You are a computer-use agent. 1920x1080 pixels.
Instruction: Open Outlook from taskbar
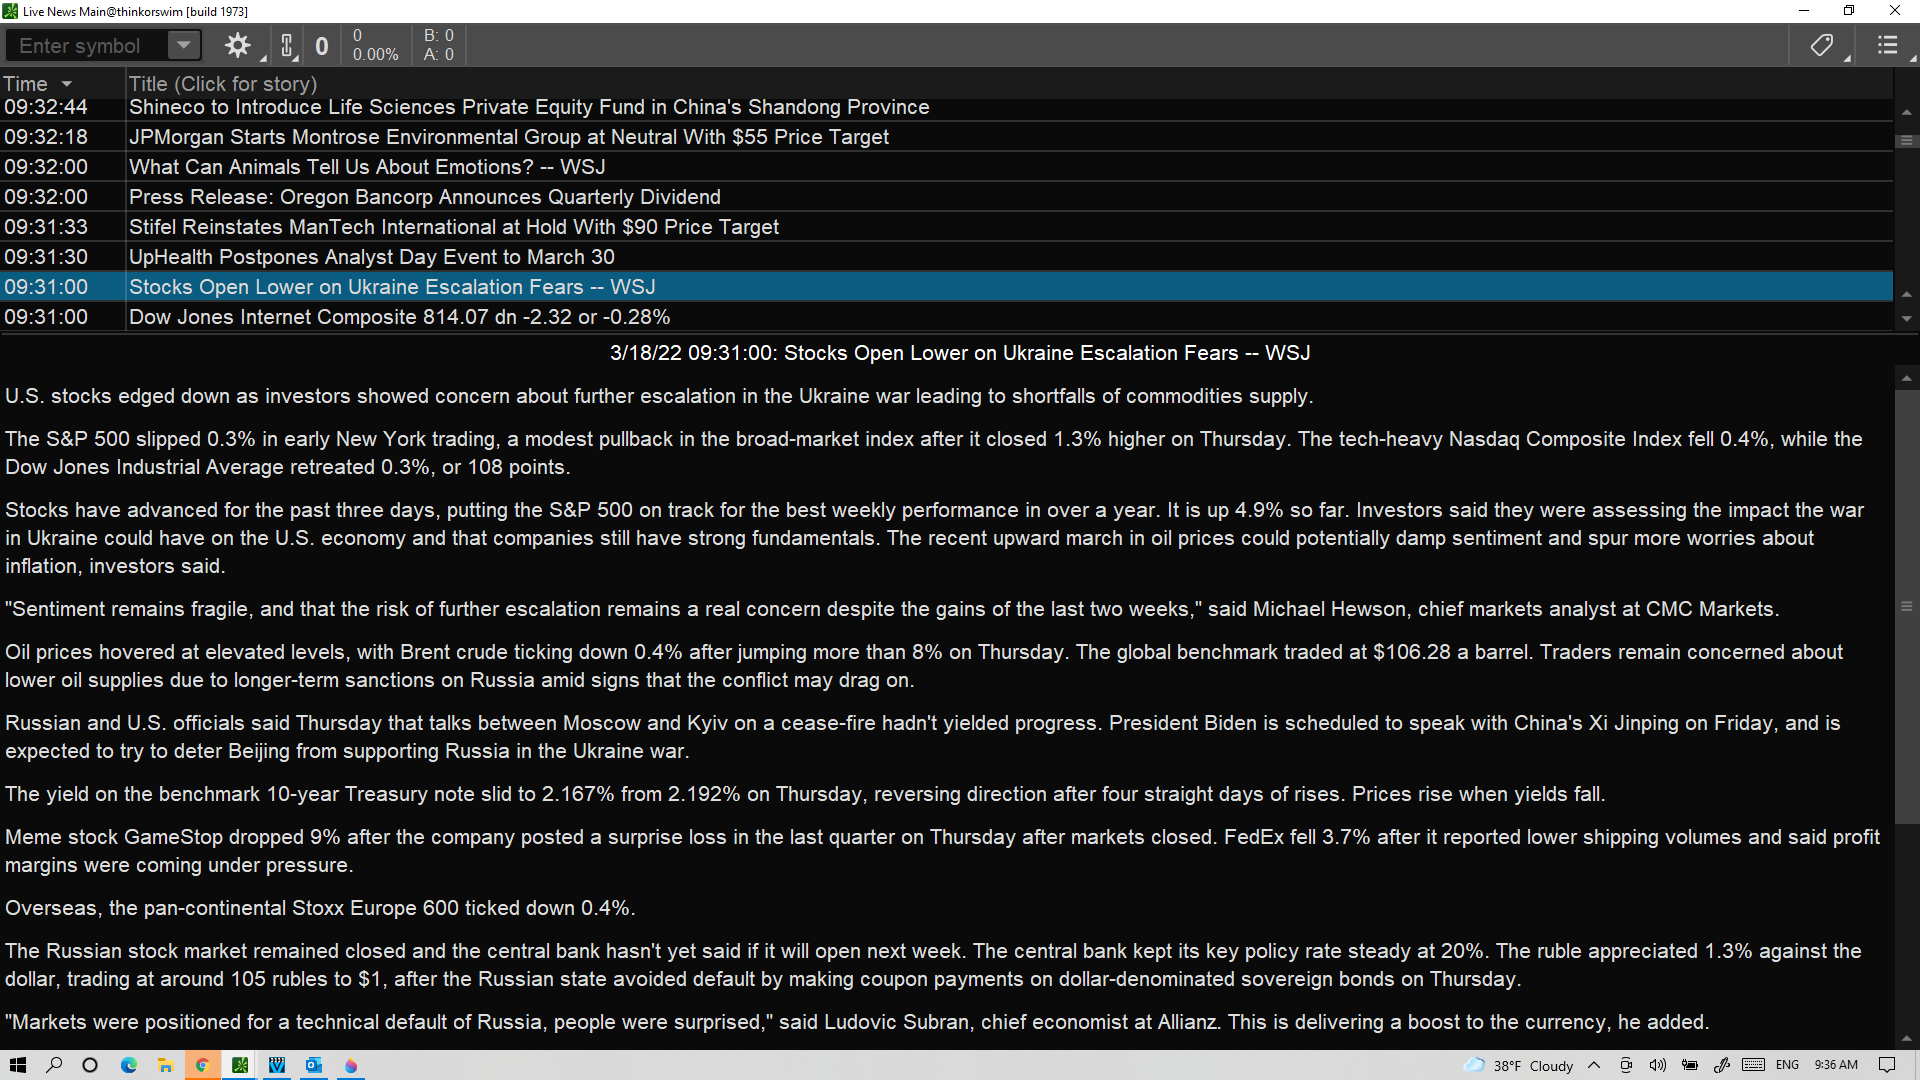click(314, 1065)
